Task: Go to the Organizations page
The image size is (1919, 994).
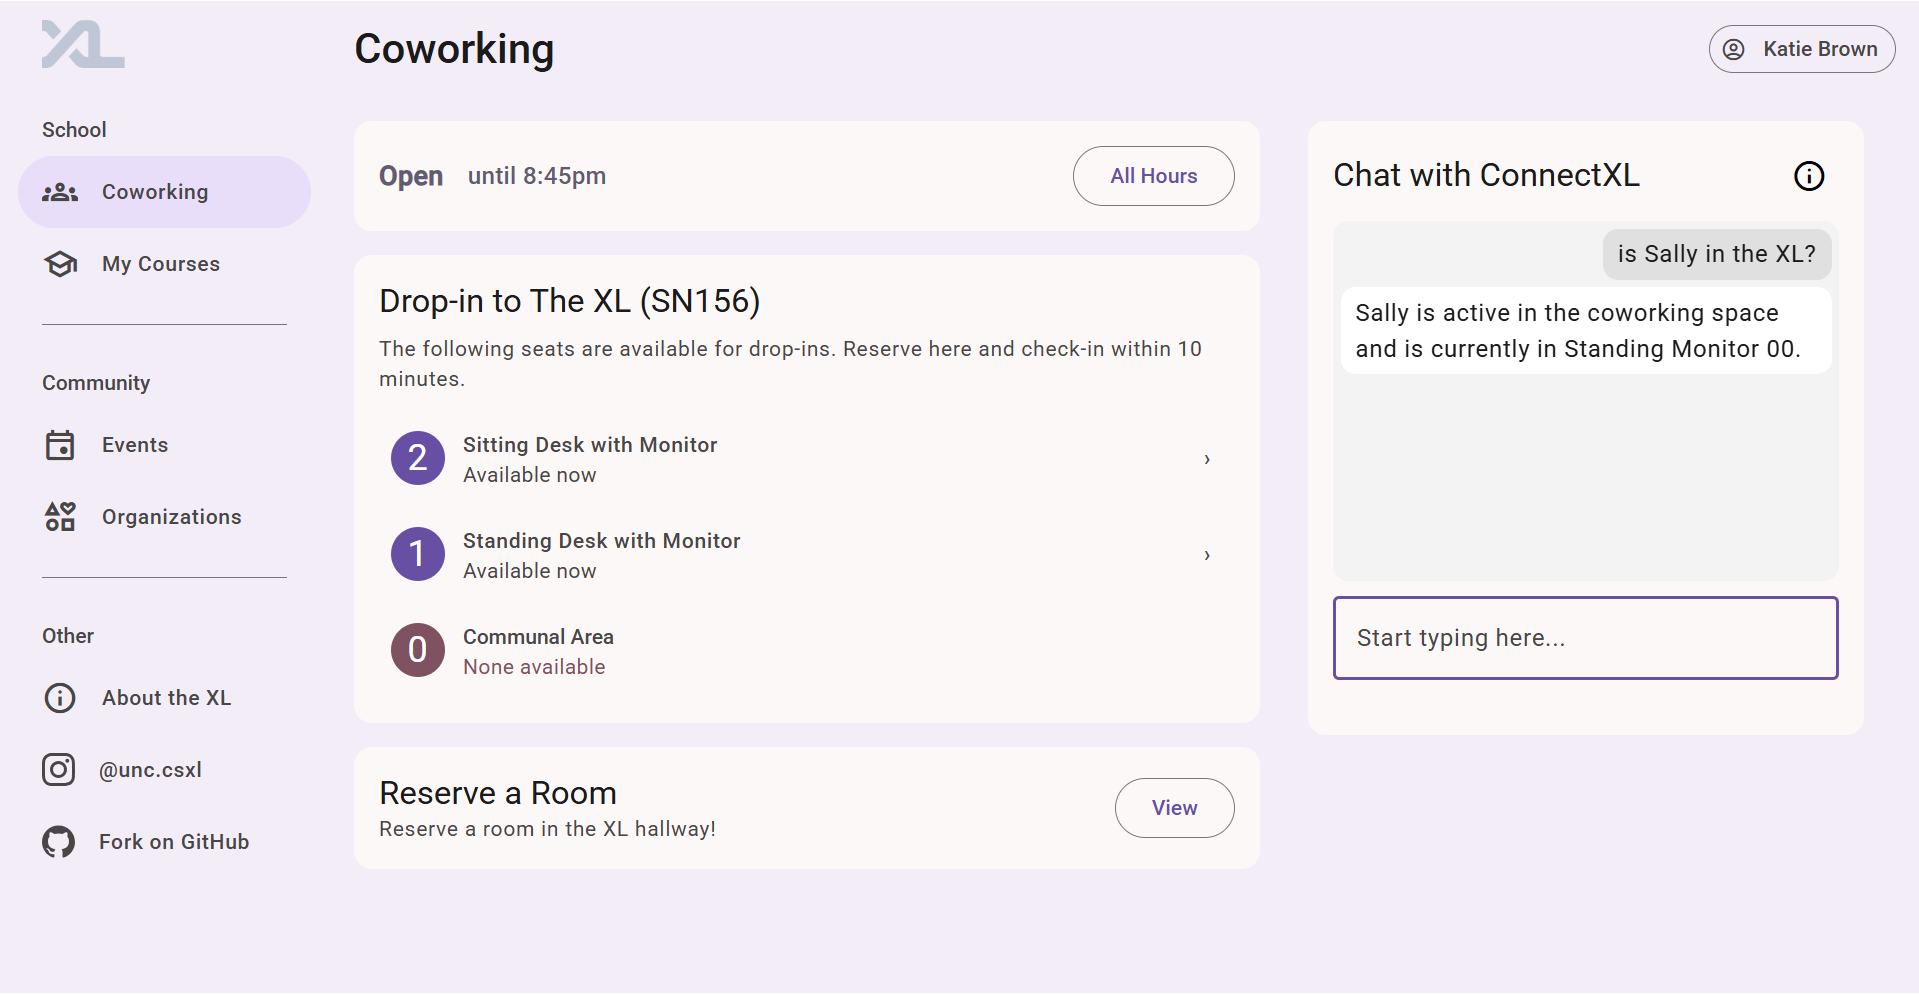Action: 171,517
